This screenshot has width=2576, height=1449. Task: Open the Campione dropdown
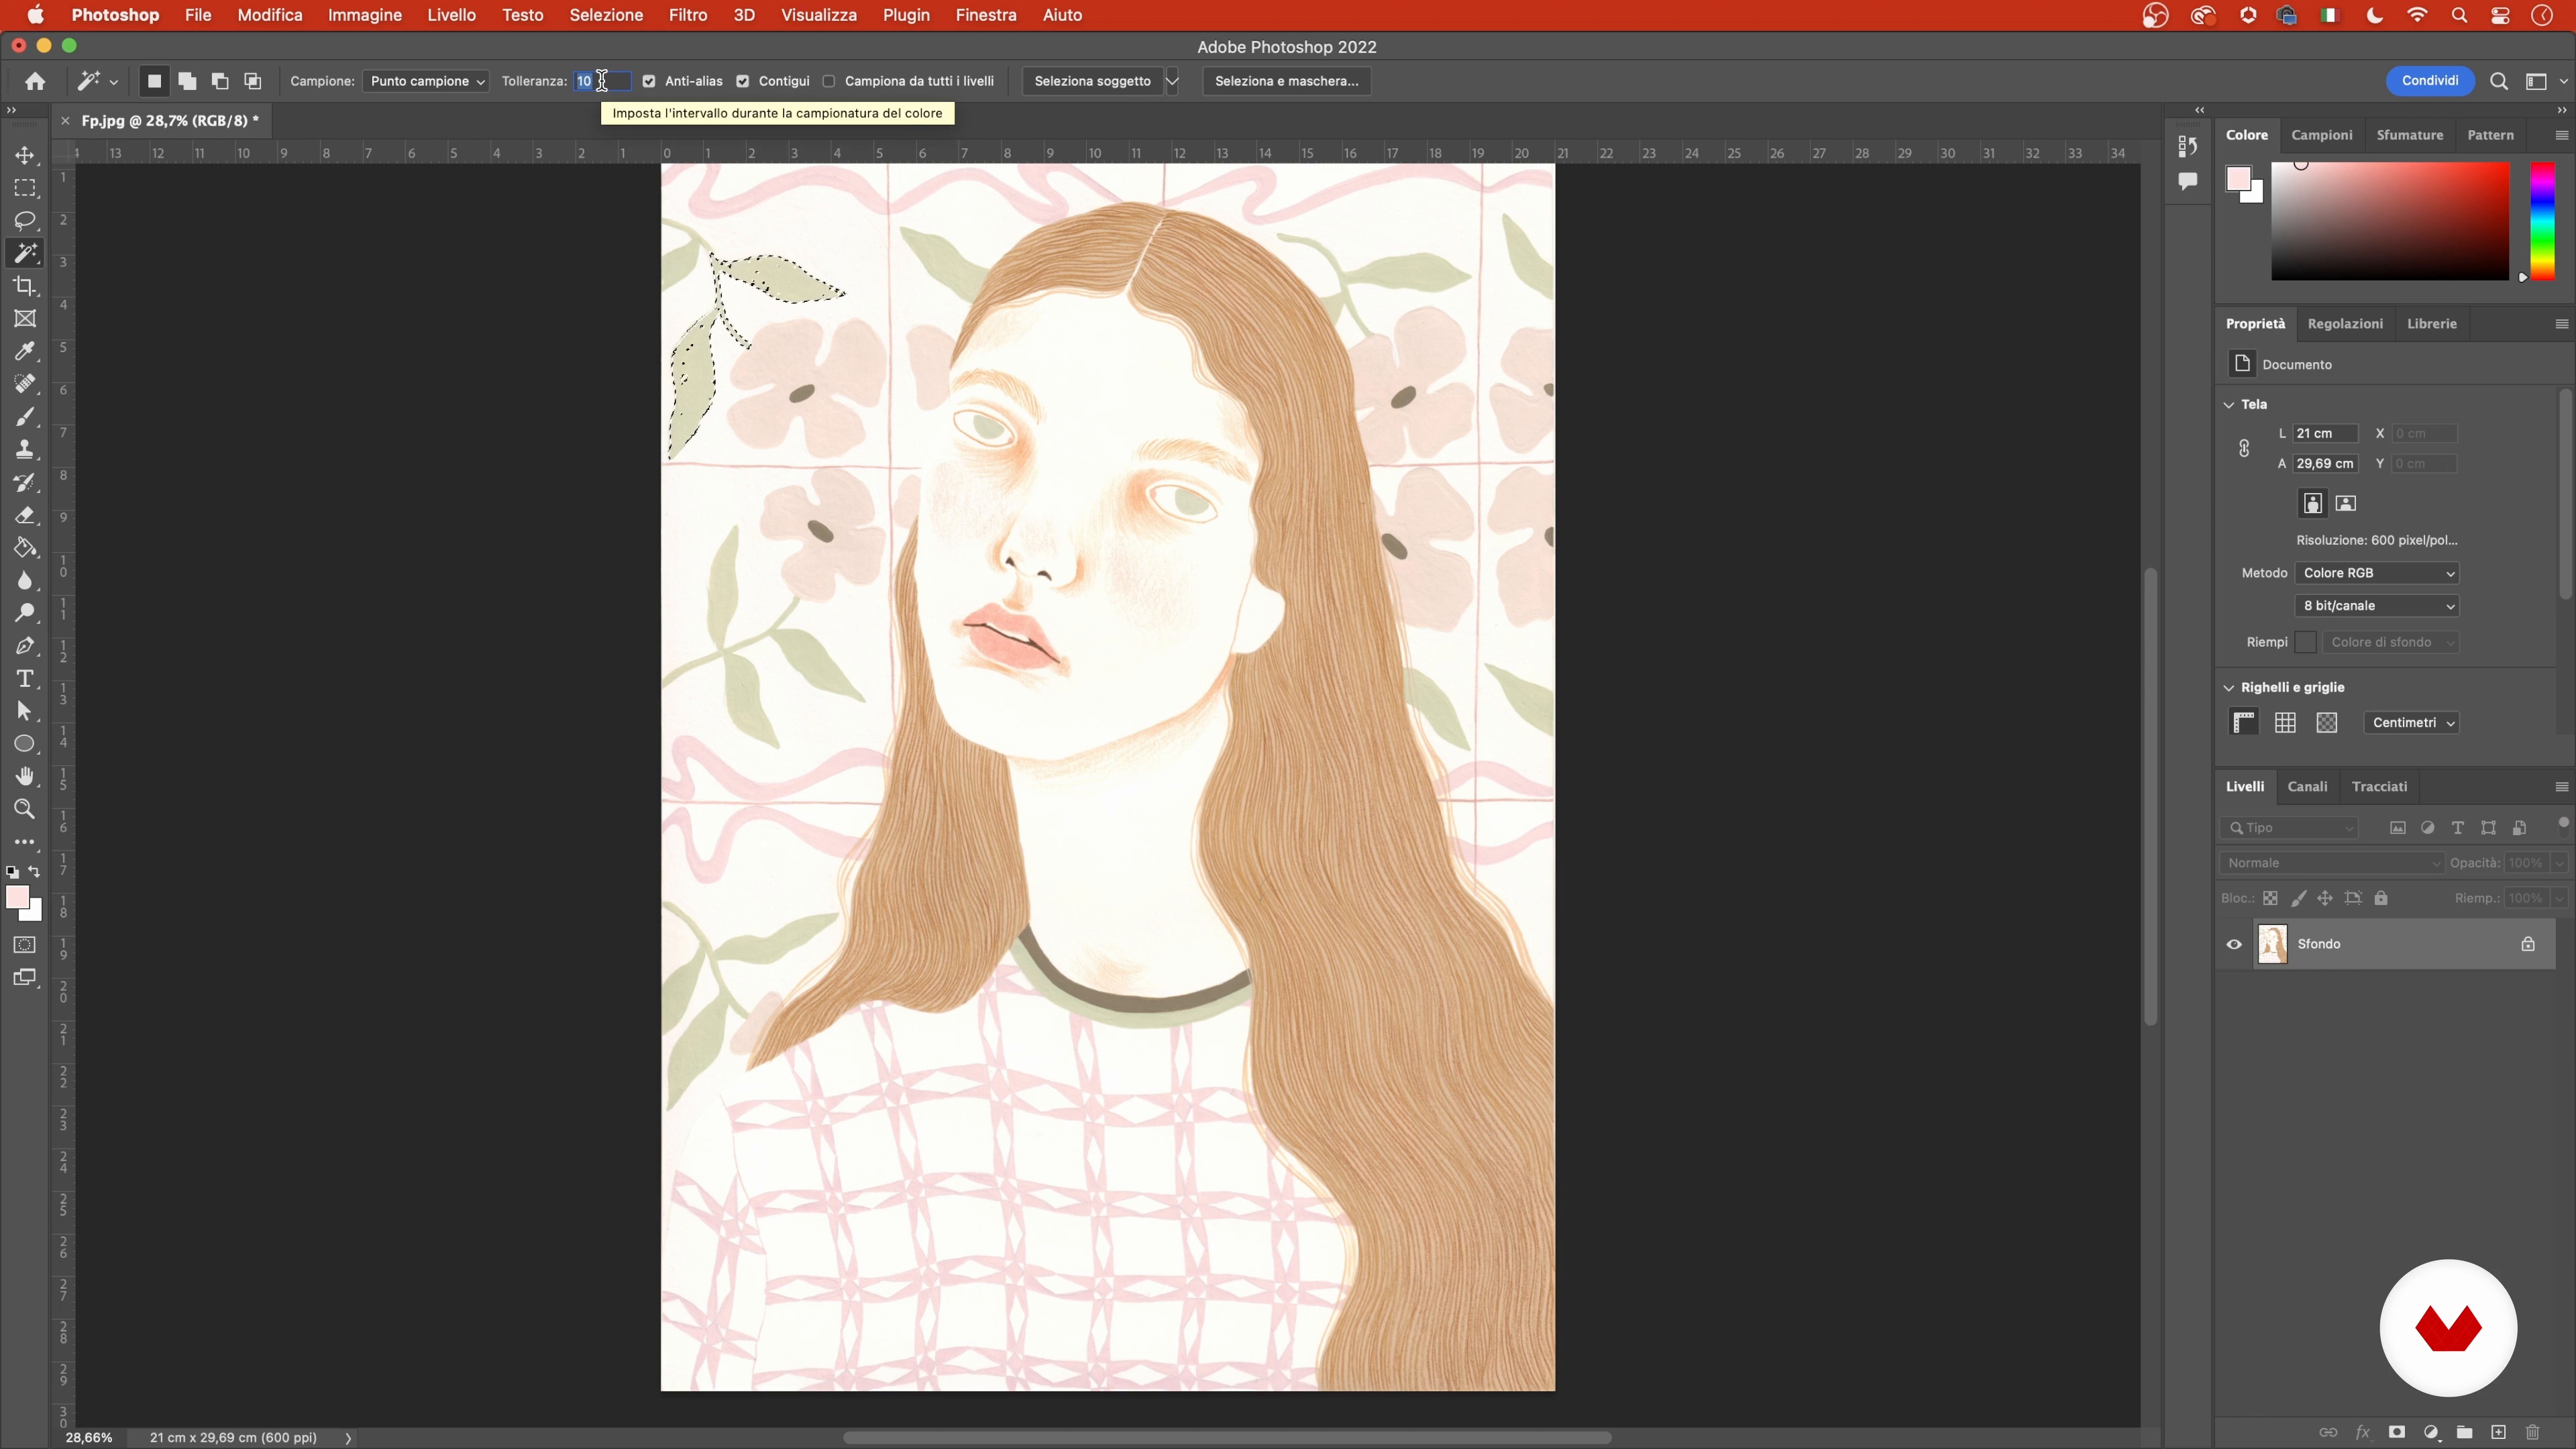pyautogui.click(x=426, y=81)
